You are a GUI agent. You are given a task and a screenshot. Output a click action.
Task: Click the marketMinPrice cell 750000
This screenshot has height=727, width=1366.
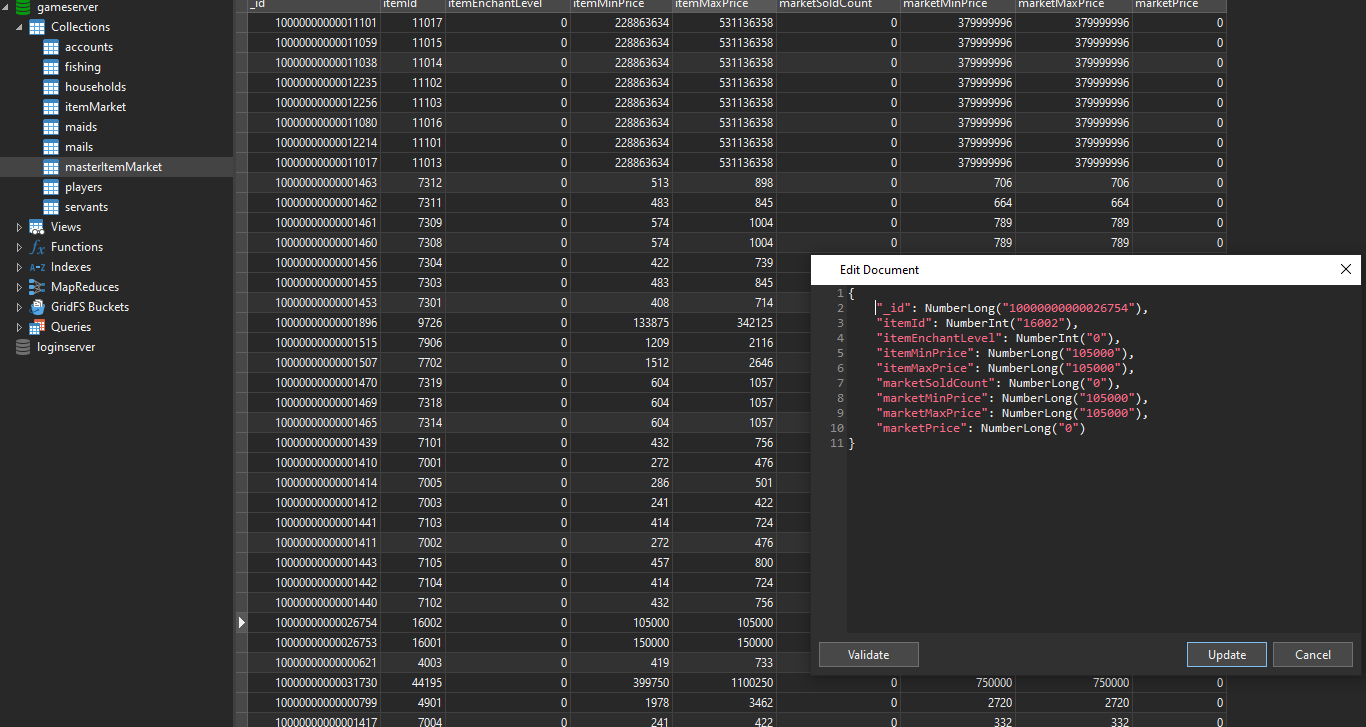point(958,683)
